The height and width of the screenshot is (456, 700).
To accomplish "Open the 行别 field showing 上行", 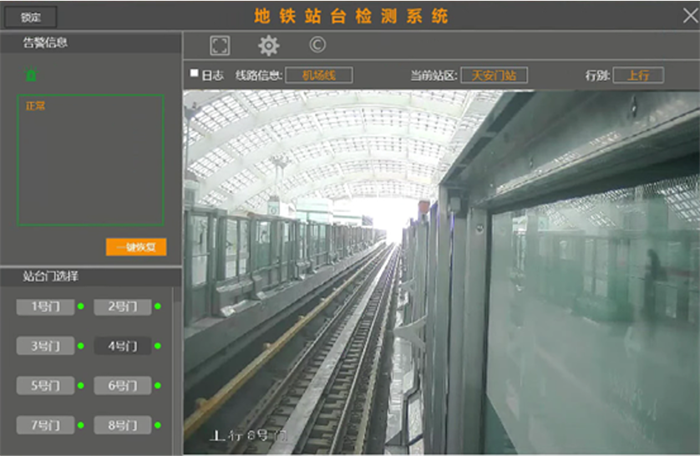I will [x=638, y=75].
